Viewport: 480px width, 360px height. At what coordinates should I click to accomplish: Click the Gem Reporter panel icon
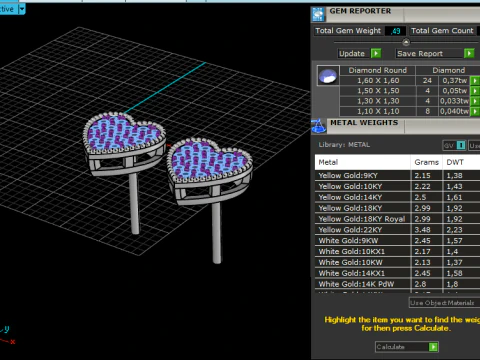click(x=318, y=14)
